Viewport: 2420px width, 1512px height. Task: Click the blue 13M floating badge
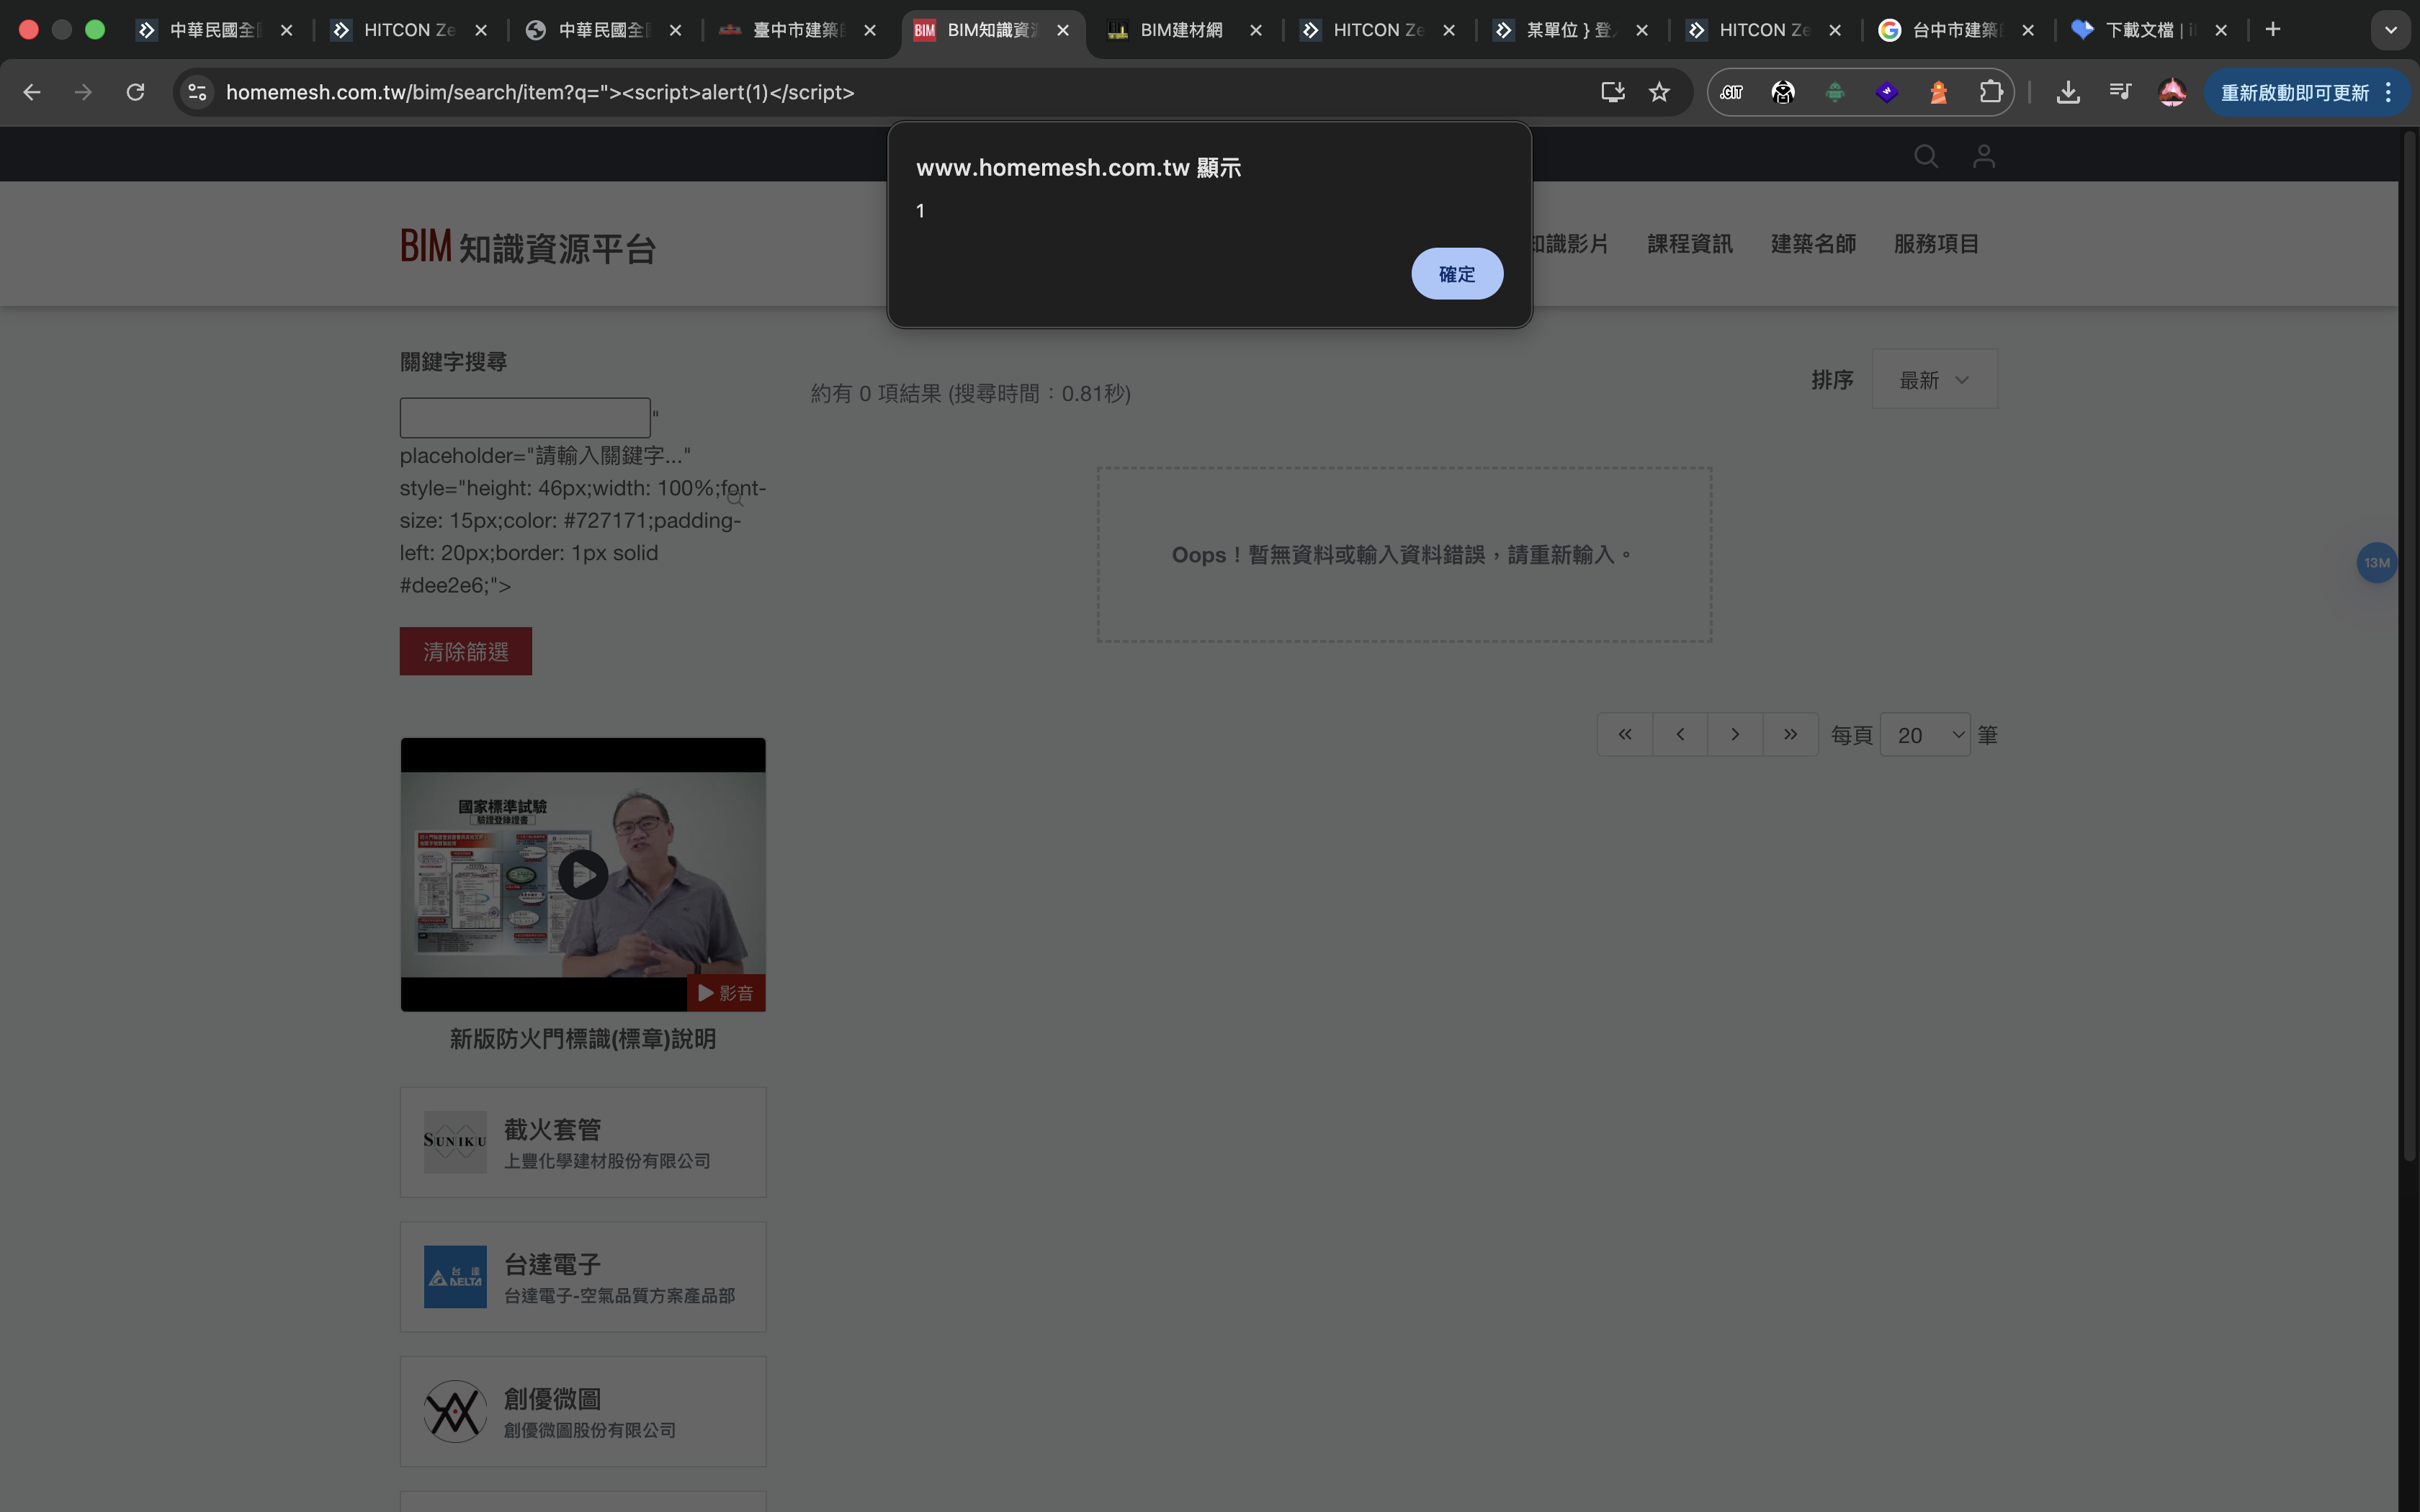point(2376,563)
